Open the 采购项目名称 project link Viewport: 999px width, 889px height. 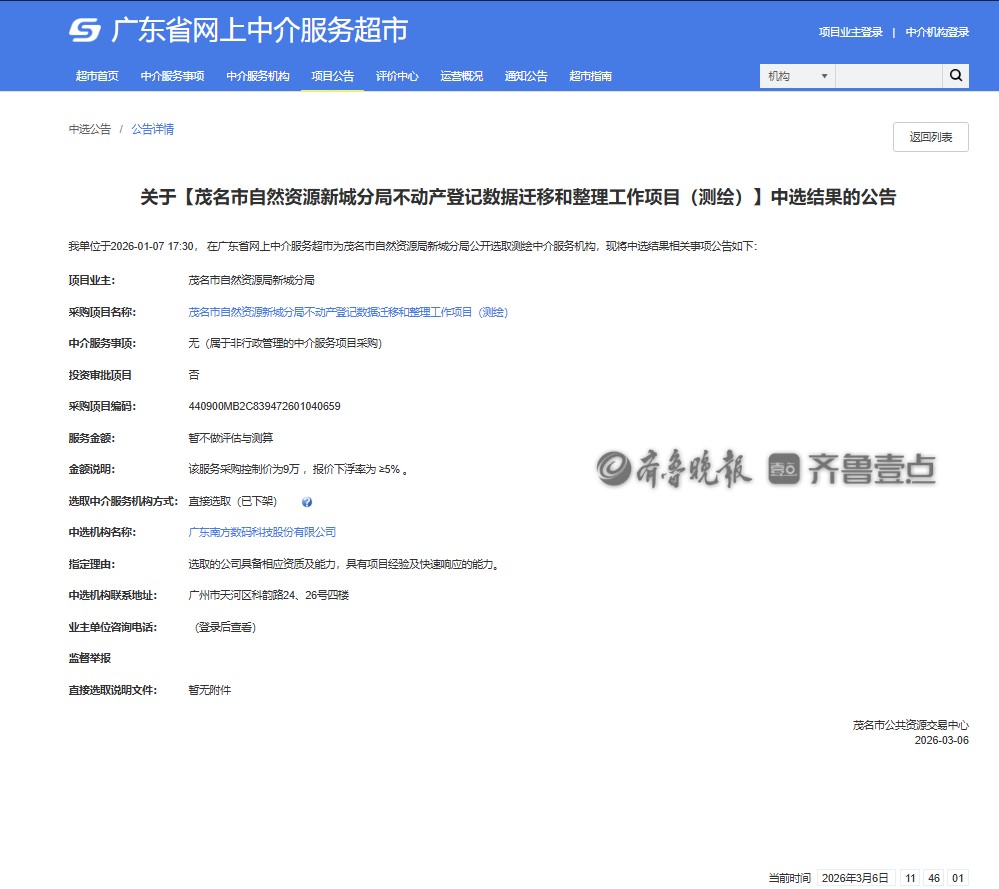tap(348, 312)
